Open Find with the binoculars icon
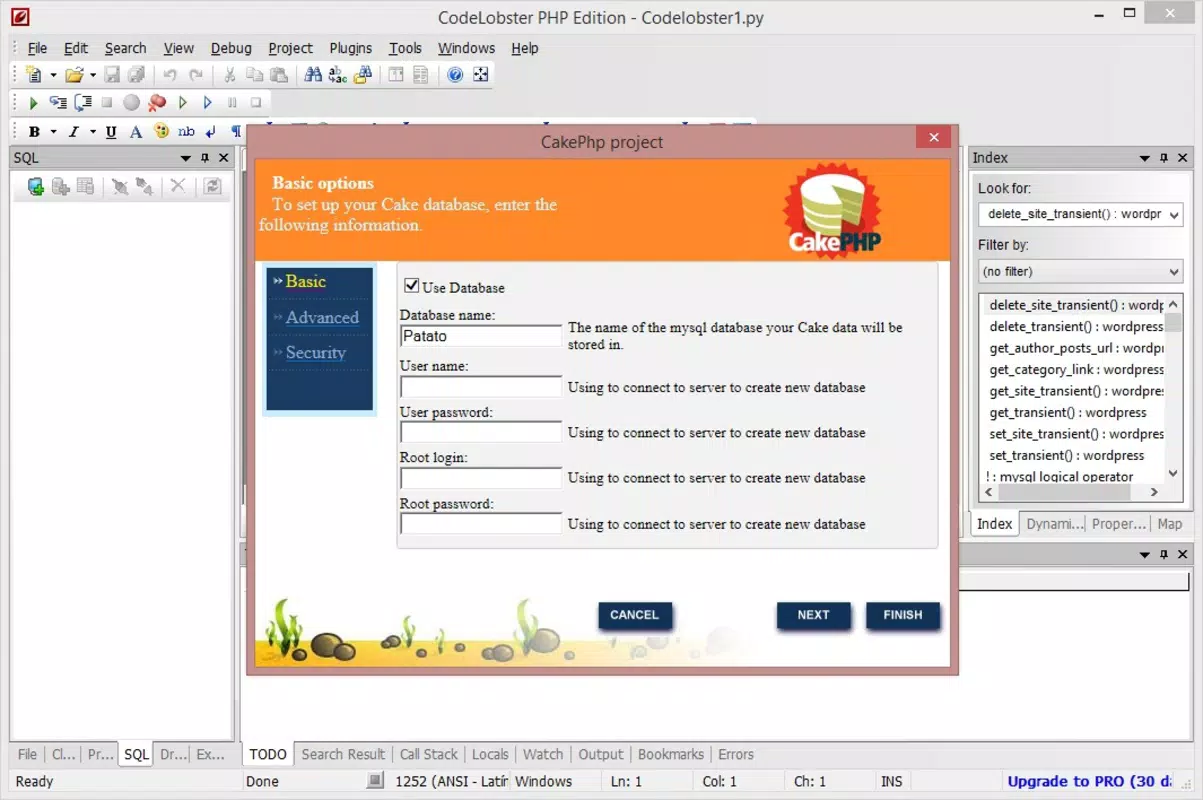 [313, 75]
